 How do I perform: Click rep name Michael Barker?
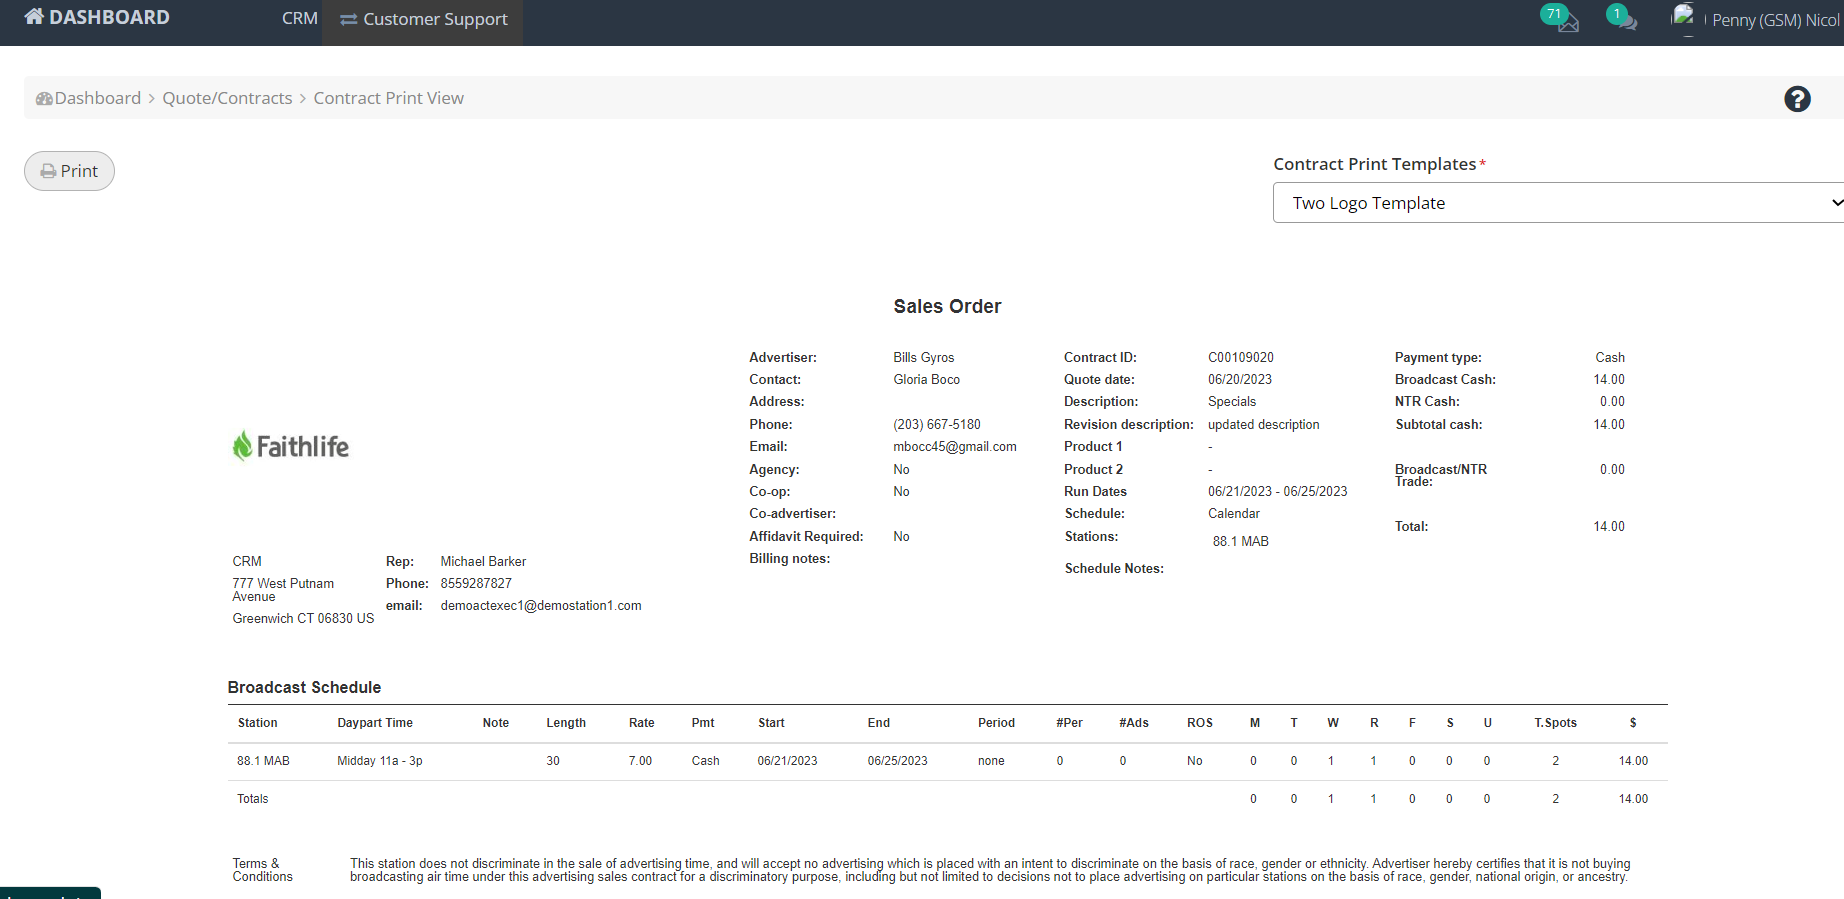point(483,561)
